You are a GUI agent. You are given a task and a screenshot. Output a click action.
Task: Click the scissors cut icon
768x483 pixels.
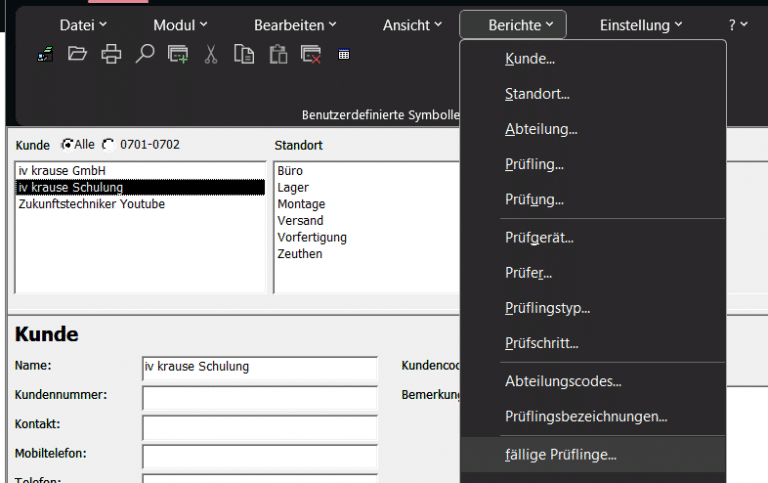tap(211, 54)
